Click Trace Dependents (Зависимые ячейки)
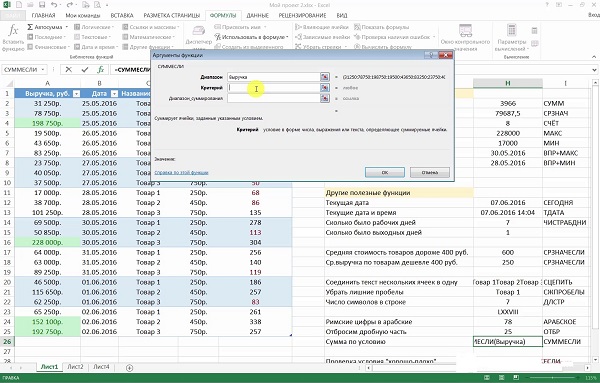 pos(322,37)
